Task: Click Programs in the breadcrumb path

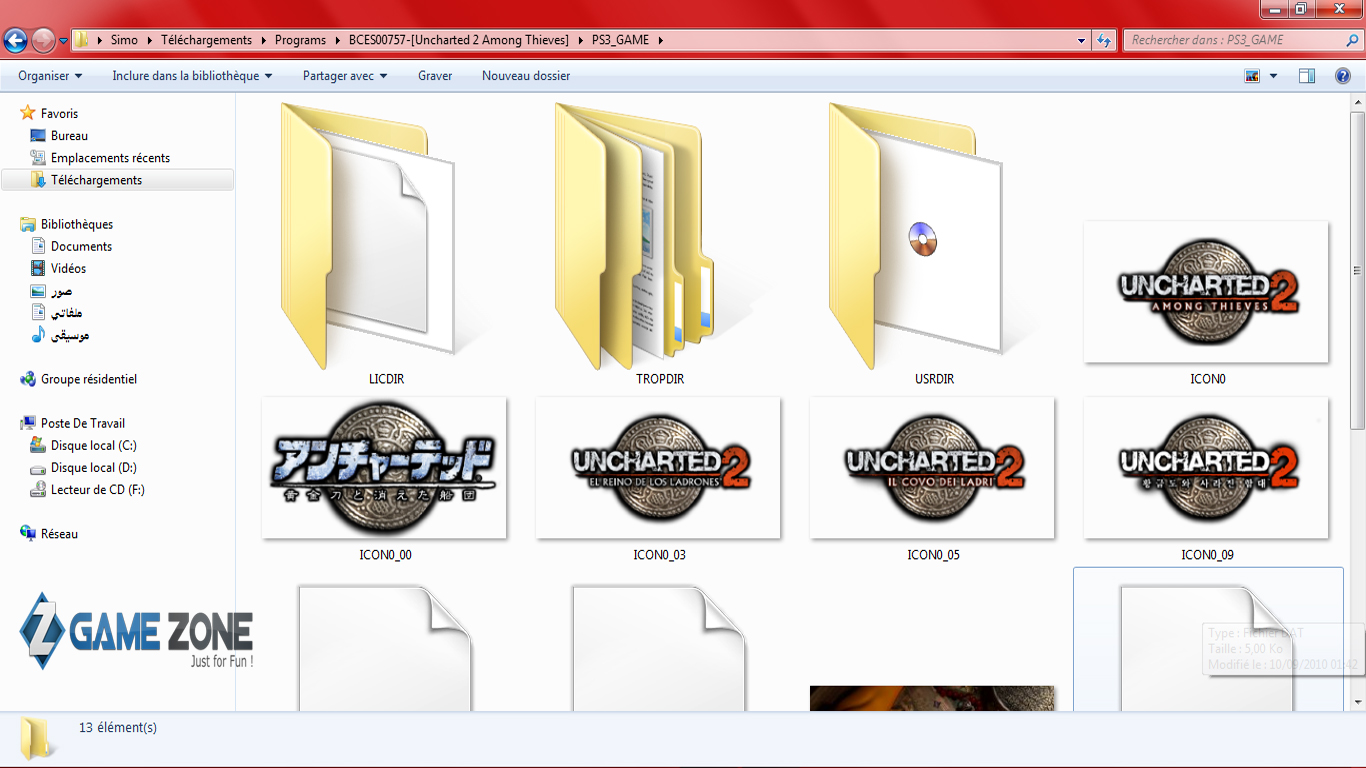Action: (300, 40)
